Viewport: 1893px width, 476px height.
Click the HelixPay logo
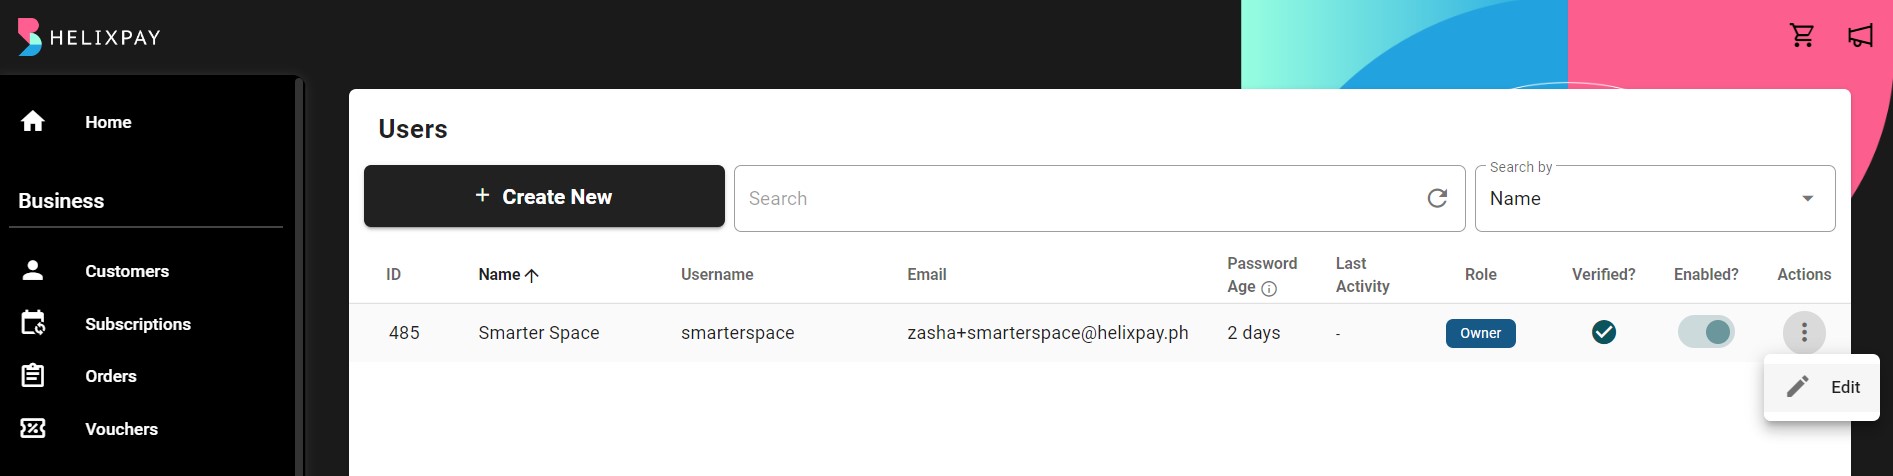tap(89, 37)
